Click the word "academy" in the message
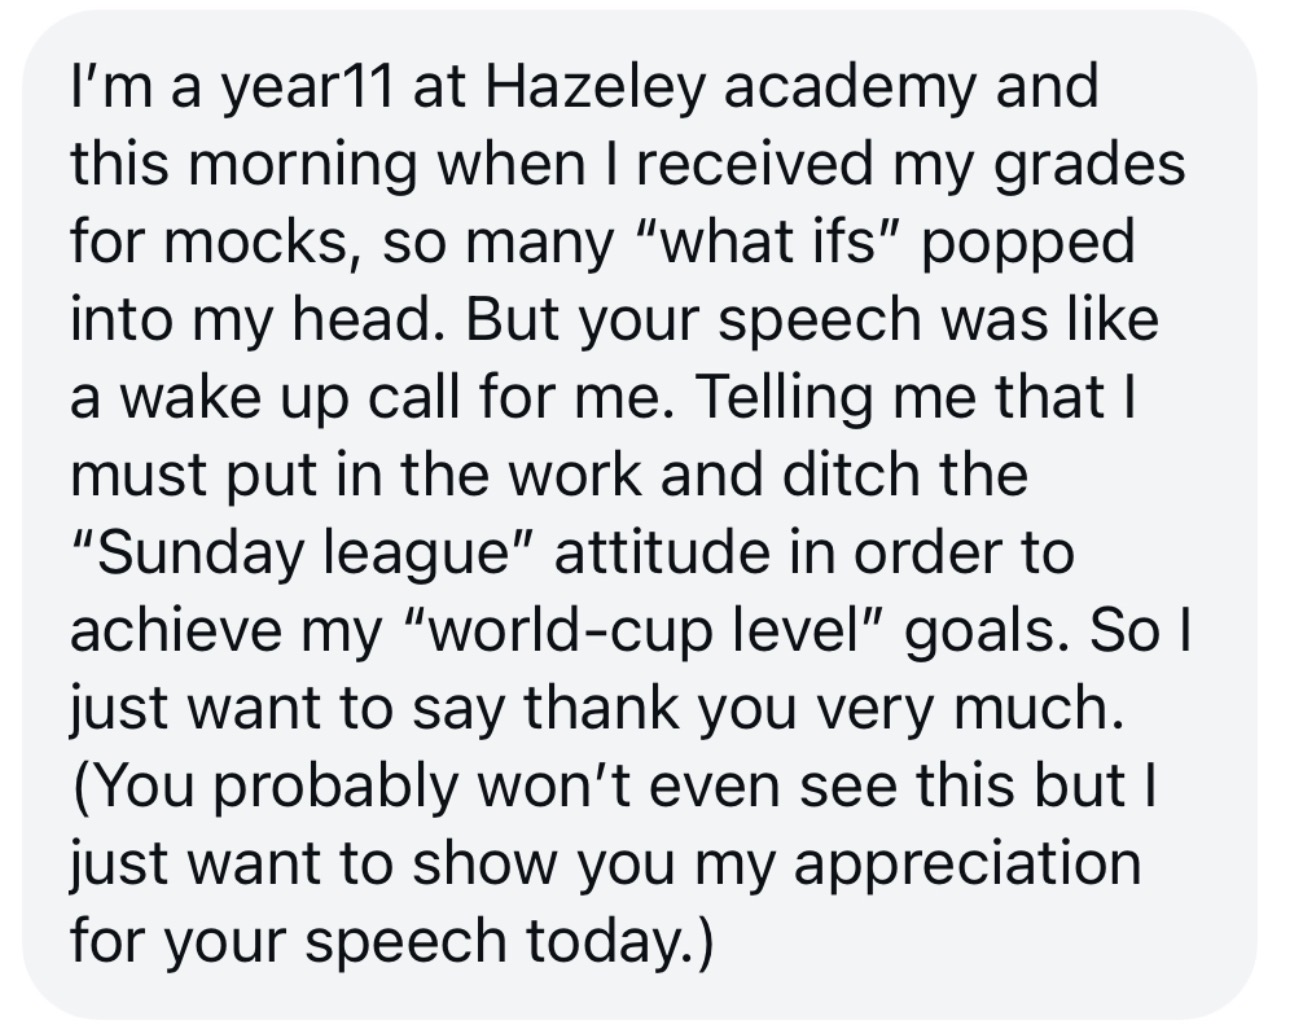Image resolution: width=1290 pixels, height=1028 pixels. click(x=848, y=86)
